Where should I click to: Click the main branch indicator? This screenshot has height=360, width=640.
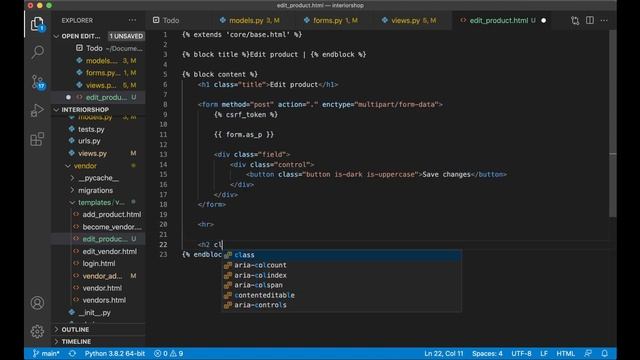click(x=46, y=353)
